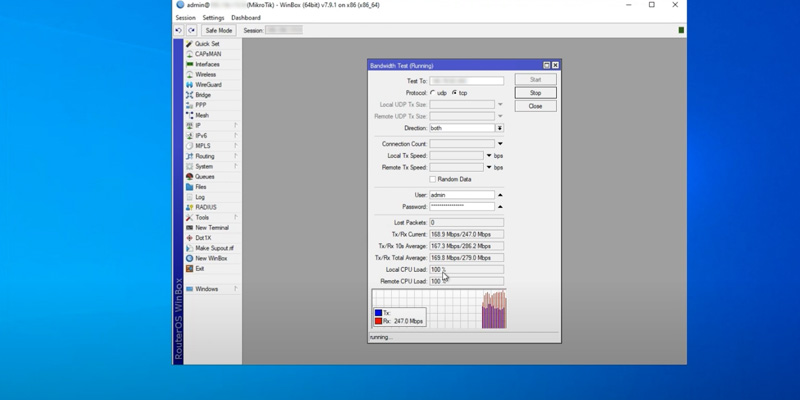Click the red Rx legend swatch
800x400 pixels.
pos(378,321)
